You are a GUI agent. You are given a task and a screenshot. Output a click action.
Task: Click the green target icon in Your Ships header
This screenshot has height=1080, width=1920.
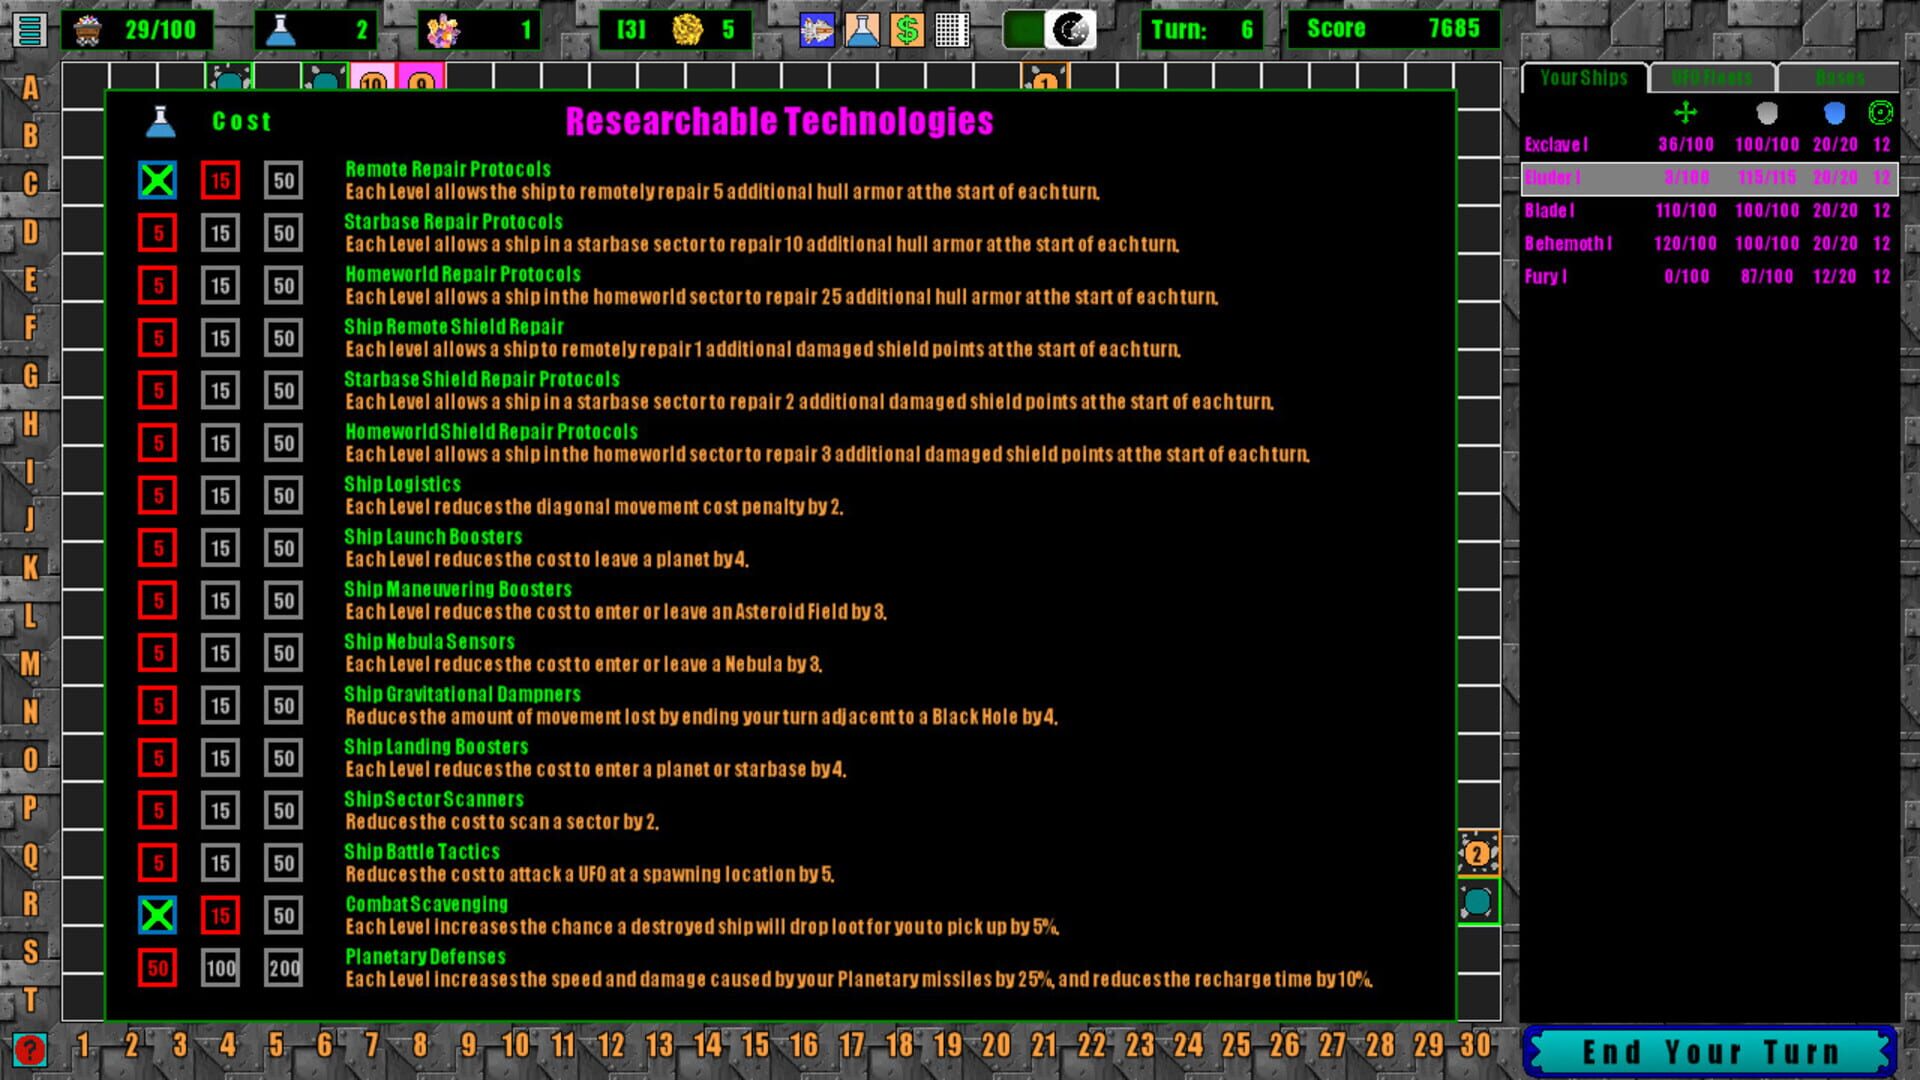(1880, 113)
